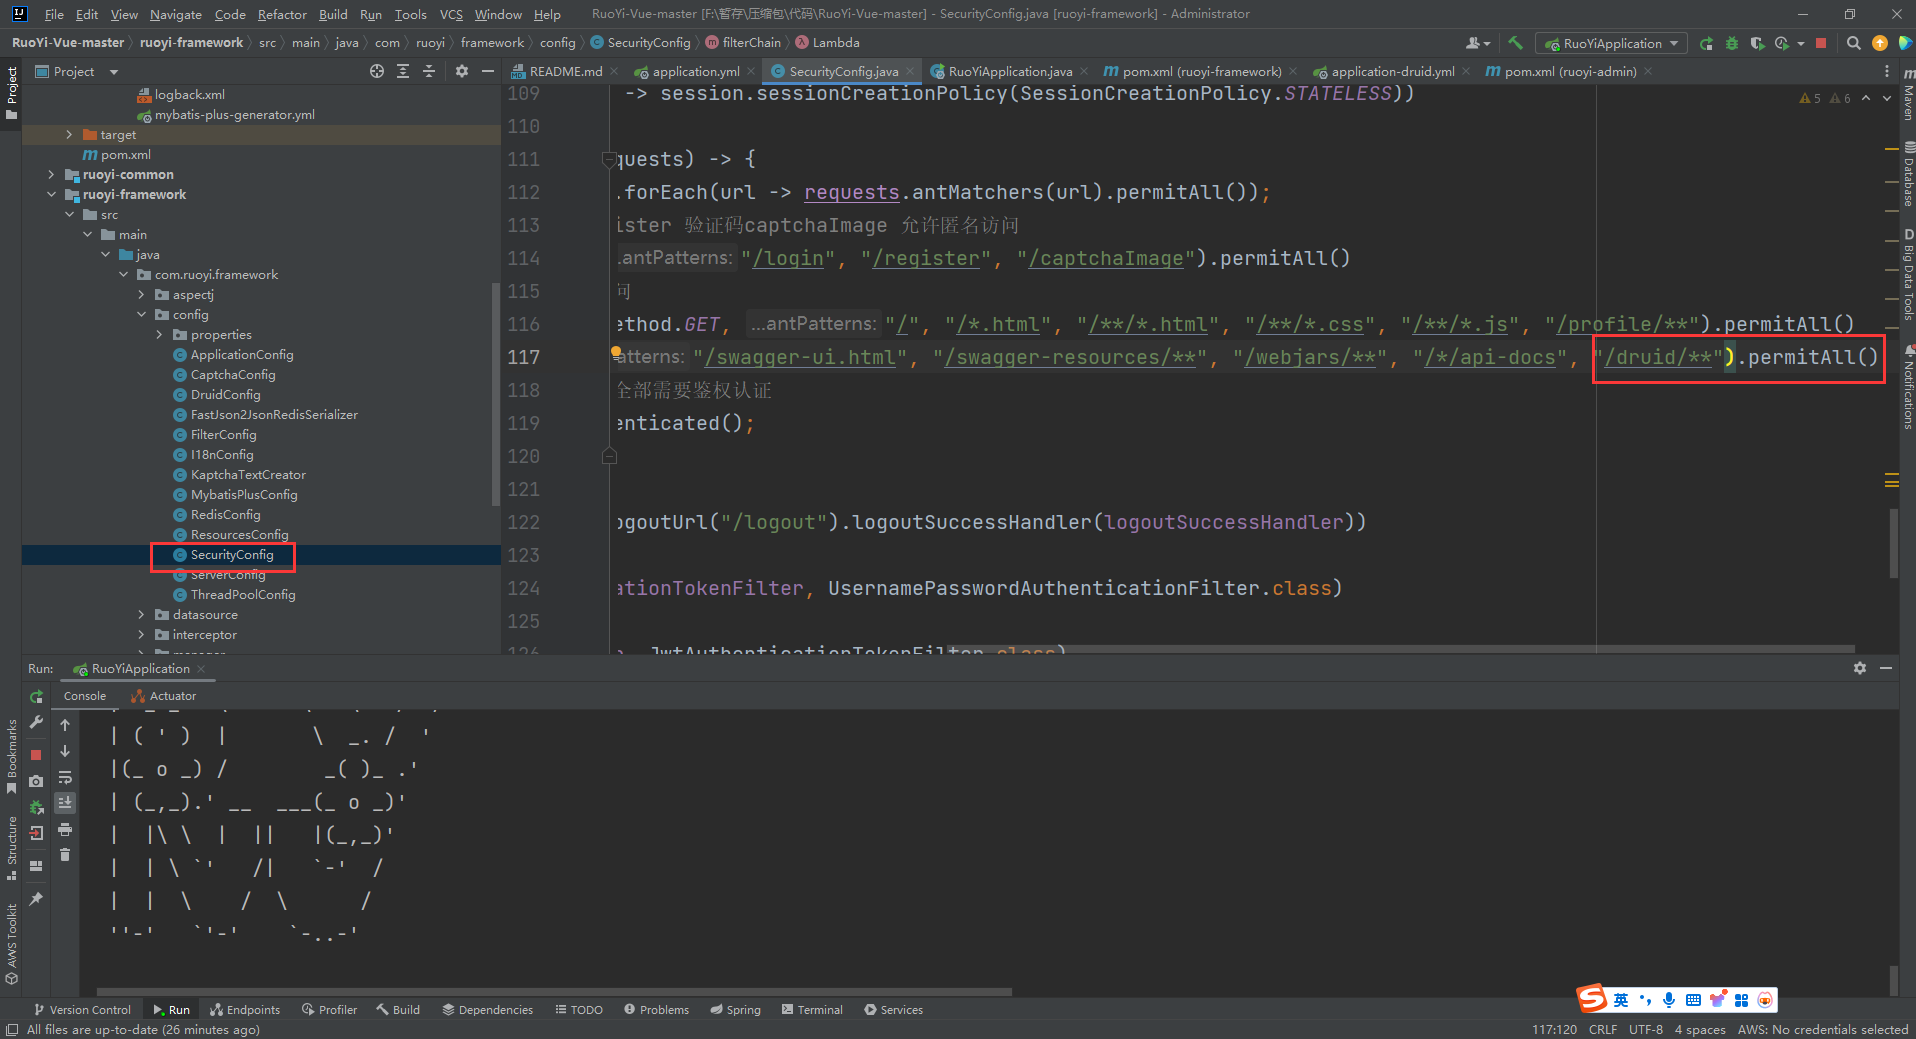Stop process in Run panel sidebar
Viewport: 1916px width, 1039px height.
point(36,755)
